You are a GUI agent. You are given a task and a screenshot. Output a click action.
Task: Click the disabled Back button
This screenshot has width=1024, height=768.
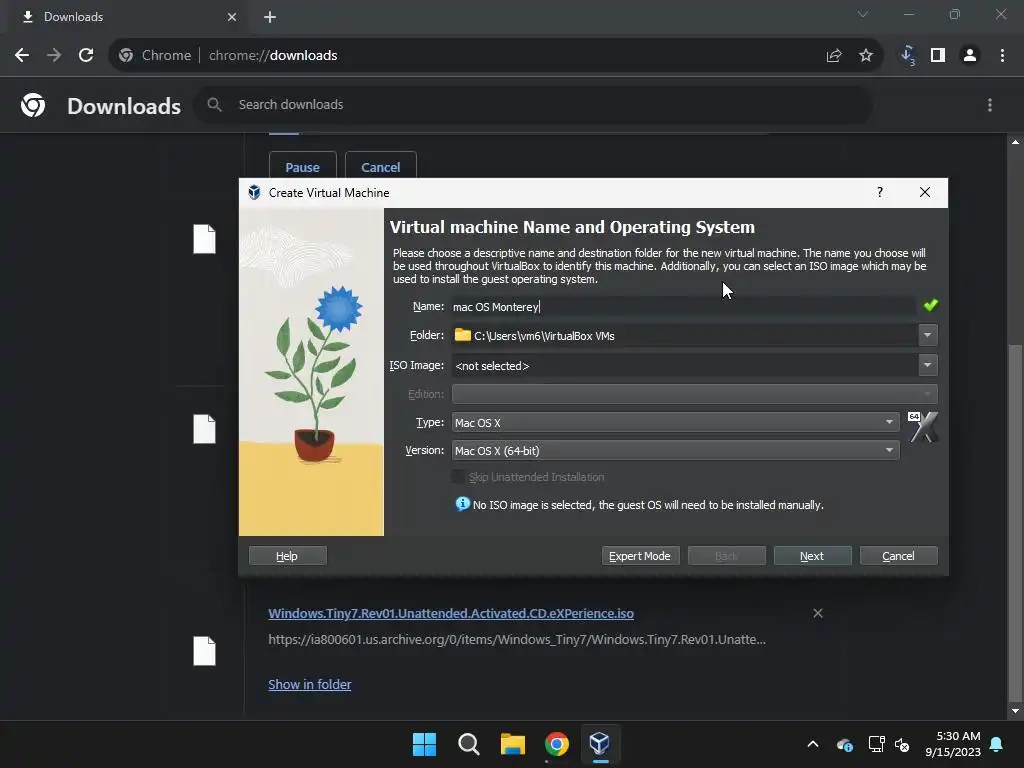pos(726,556)
